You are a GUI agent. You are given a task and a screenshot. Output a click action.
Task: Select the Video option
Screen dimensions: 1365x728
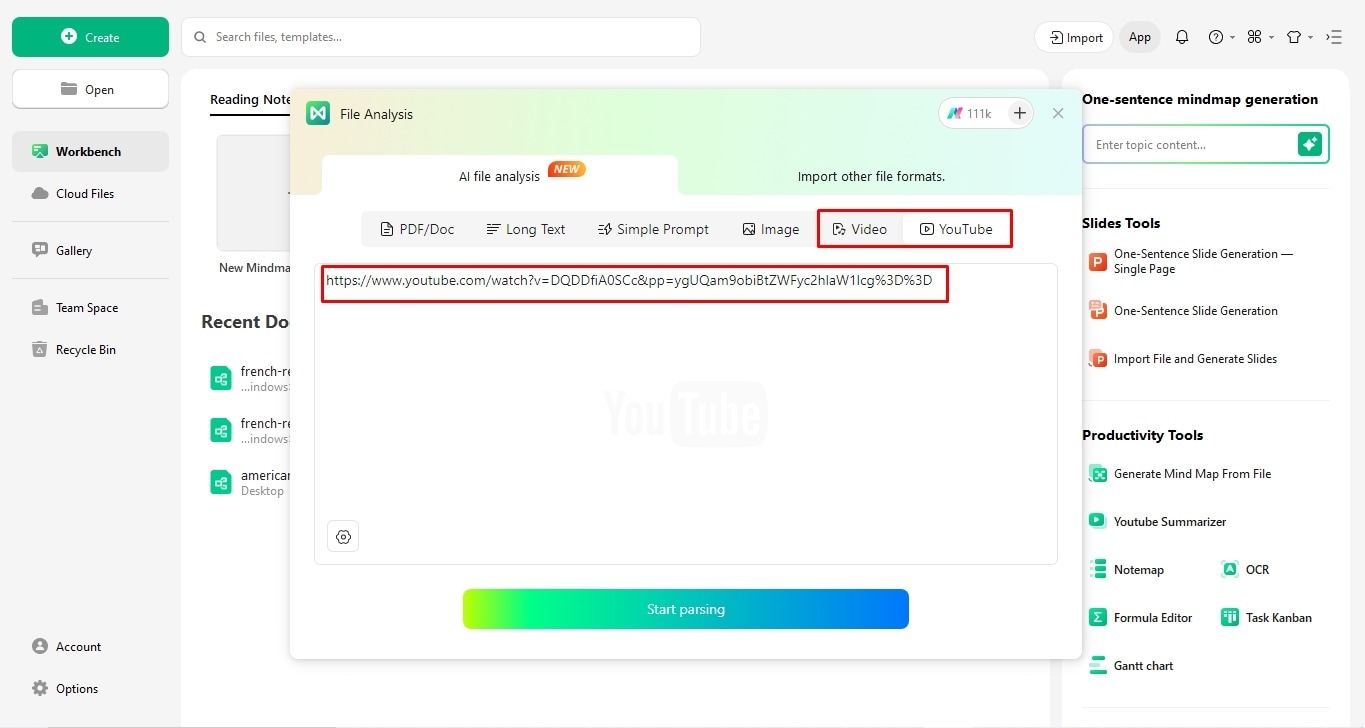[860, 229]
